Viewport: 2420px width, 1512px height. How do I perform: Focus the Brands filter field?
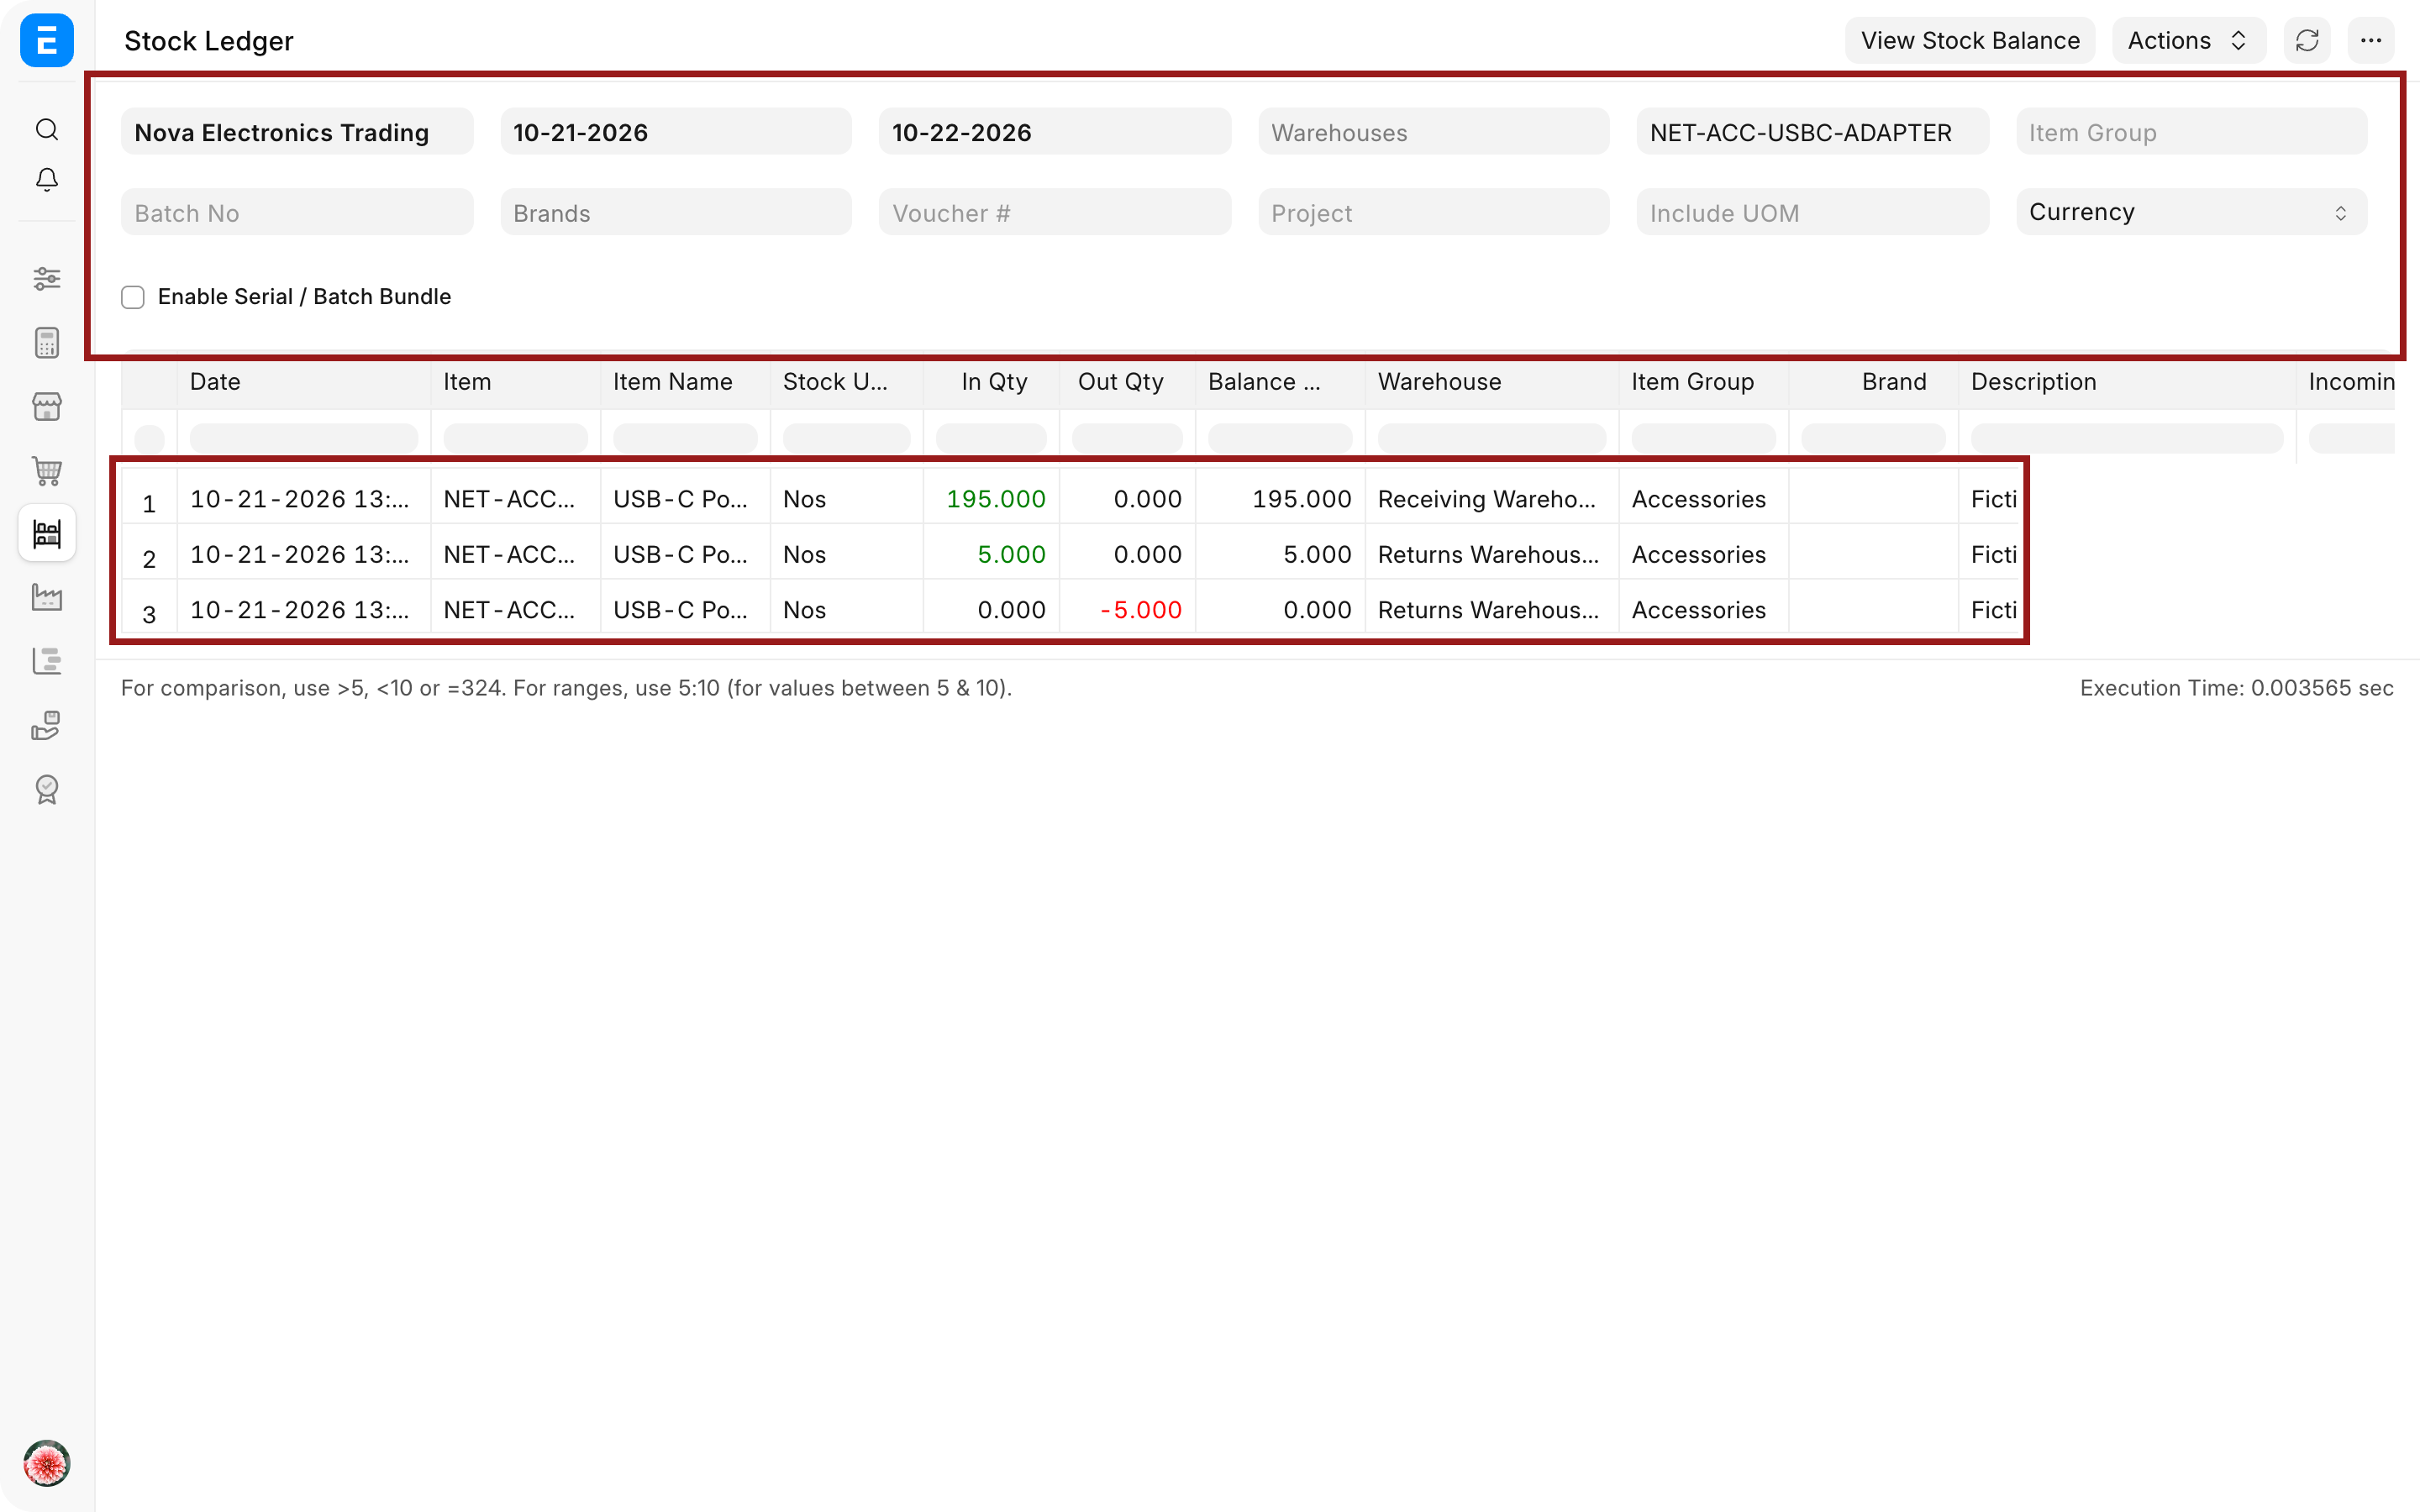click(x=676, y=212)
